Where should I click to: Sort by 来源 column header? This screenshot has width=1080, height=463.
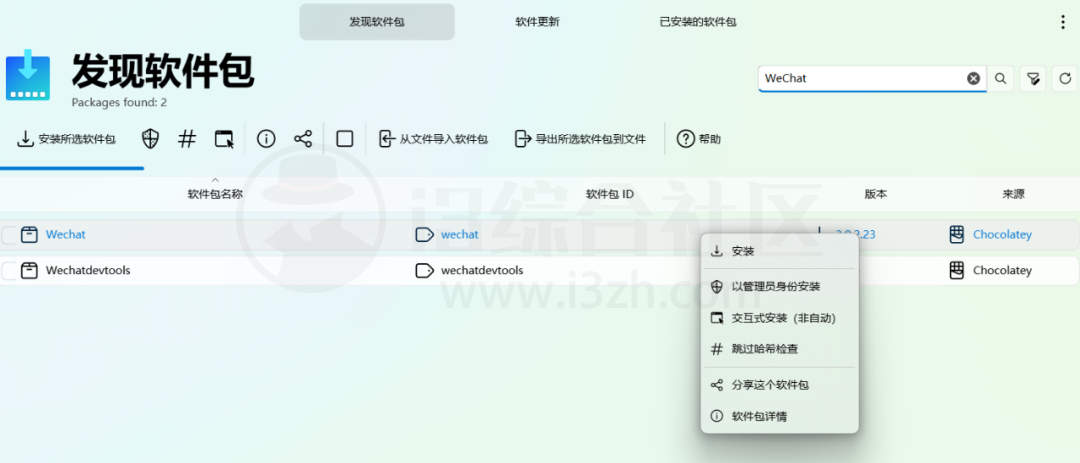[1013, 194]
